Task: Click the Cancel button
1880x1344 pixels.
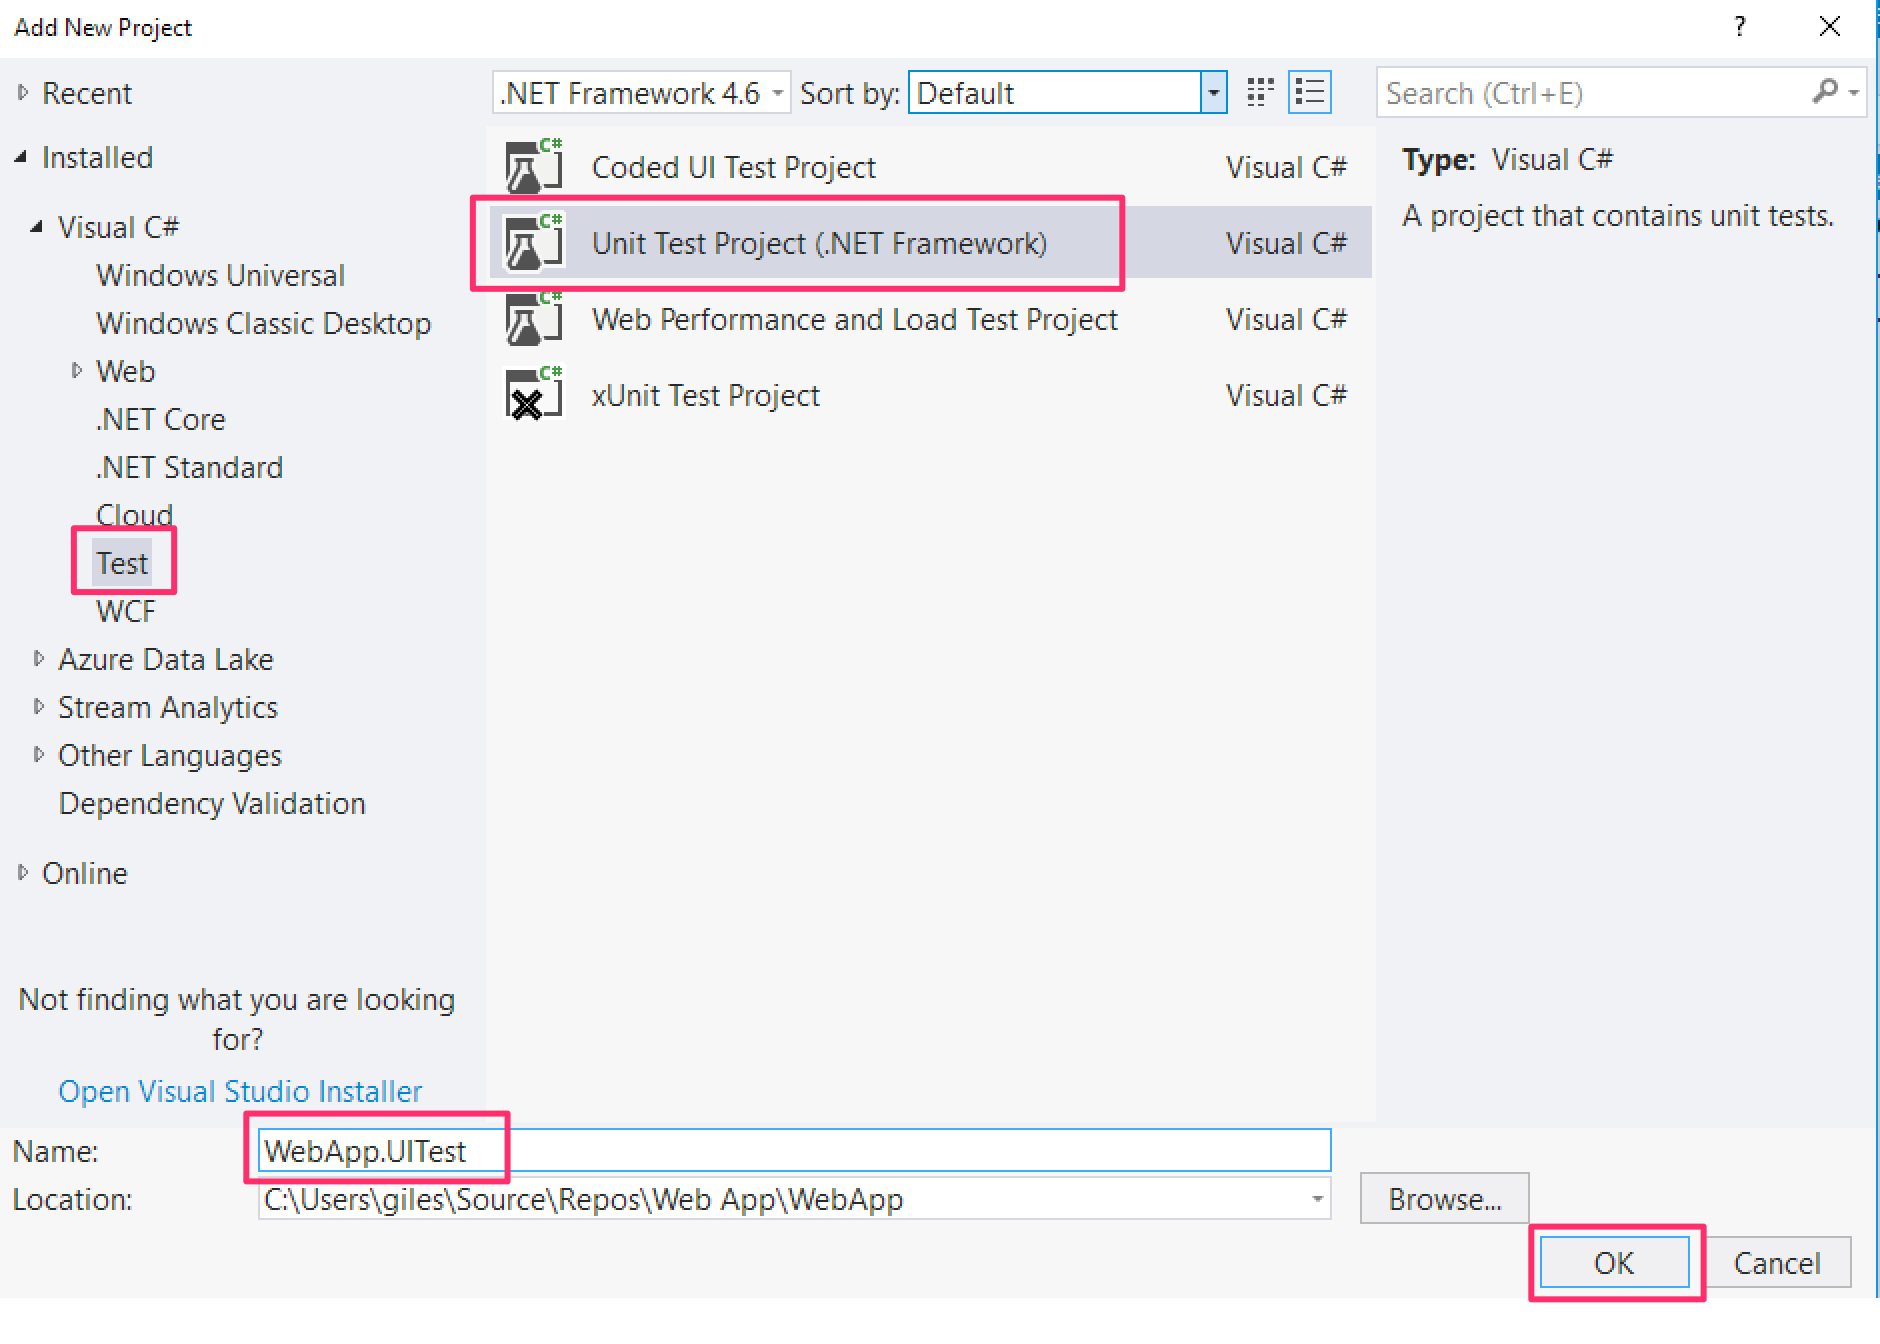Action: click(1777, 1262)
